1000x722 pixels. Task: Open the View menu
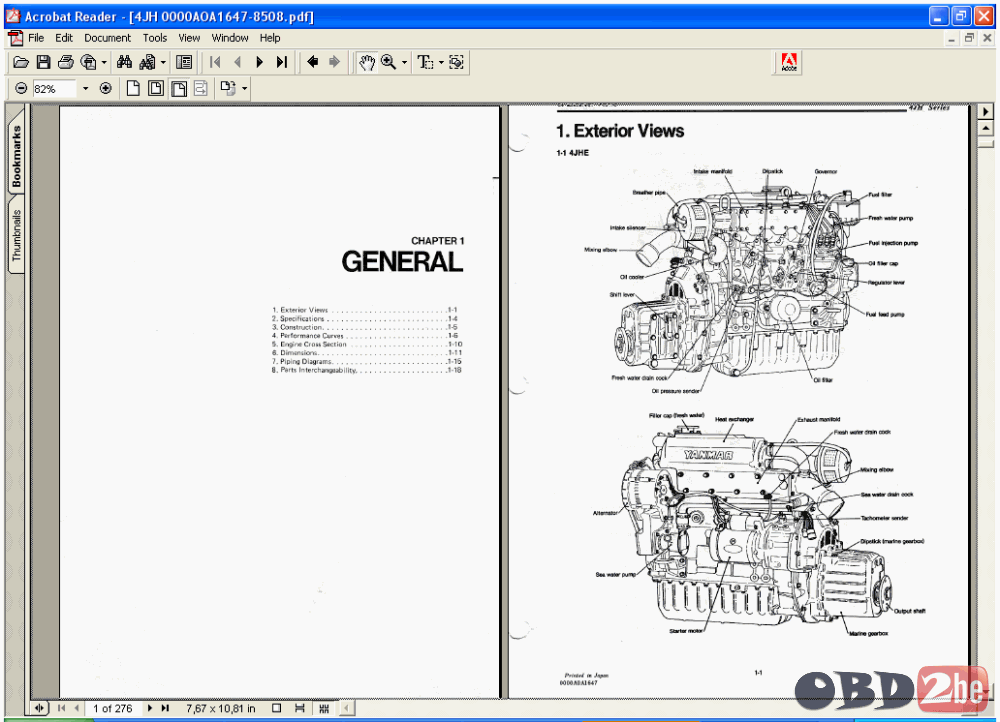point(189,38)
